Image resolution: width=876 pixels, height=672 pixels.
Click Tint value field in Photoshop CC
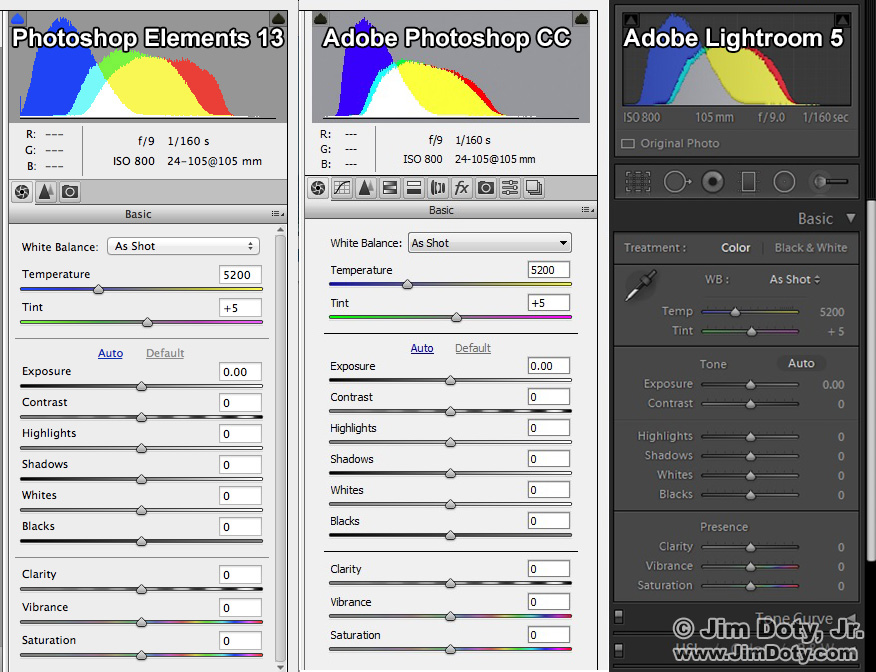click(x=549, y=303)
